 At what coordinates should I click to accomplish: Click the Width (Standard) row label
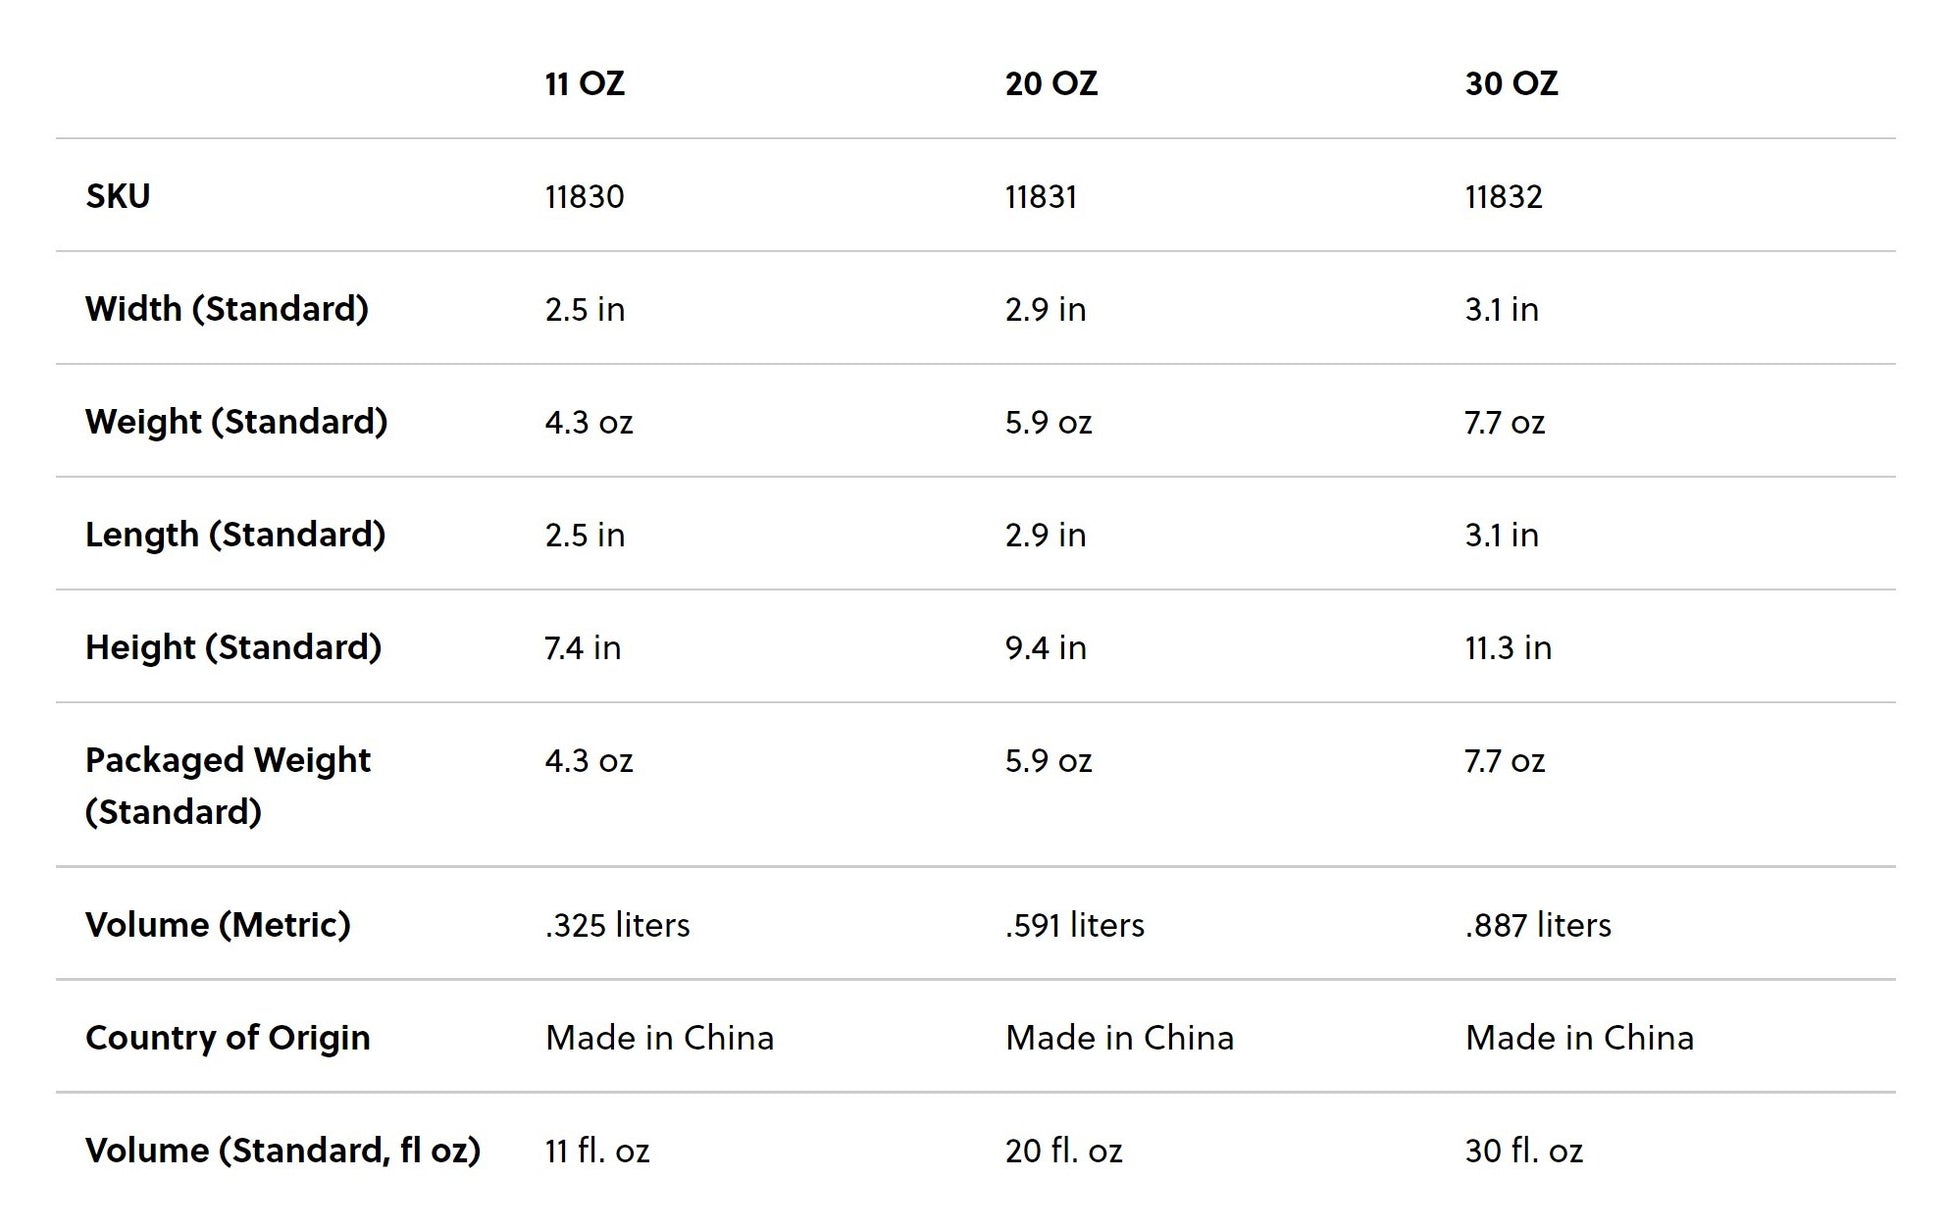227,309
